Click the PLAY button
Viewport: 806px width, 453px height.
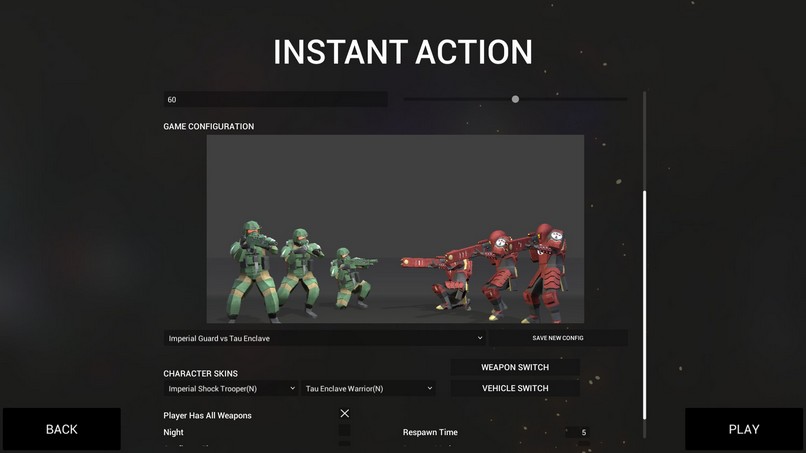pyautogui.click(x=744, y=429)
